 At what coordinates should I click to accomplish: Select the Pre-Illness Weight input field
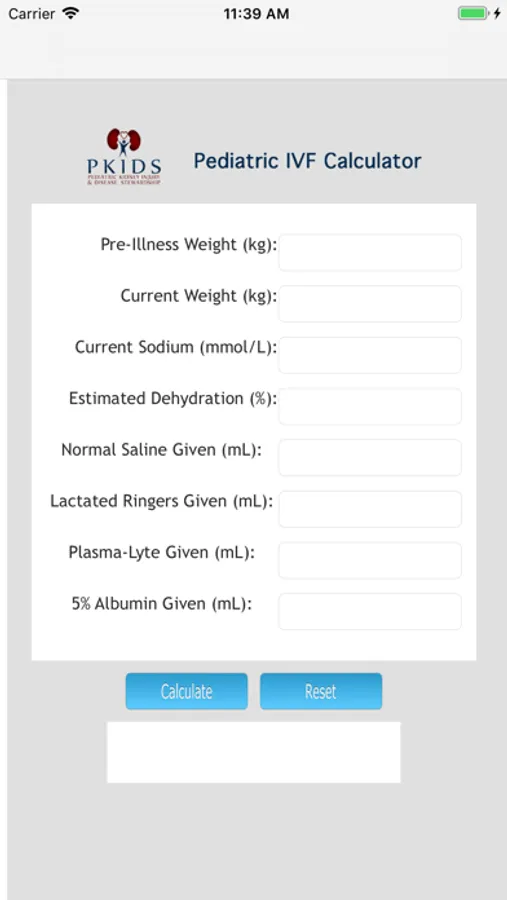tap(370, 253)
